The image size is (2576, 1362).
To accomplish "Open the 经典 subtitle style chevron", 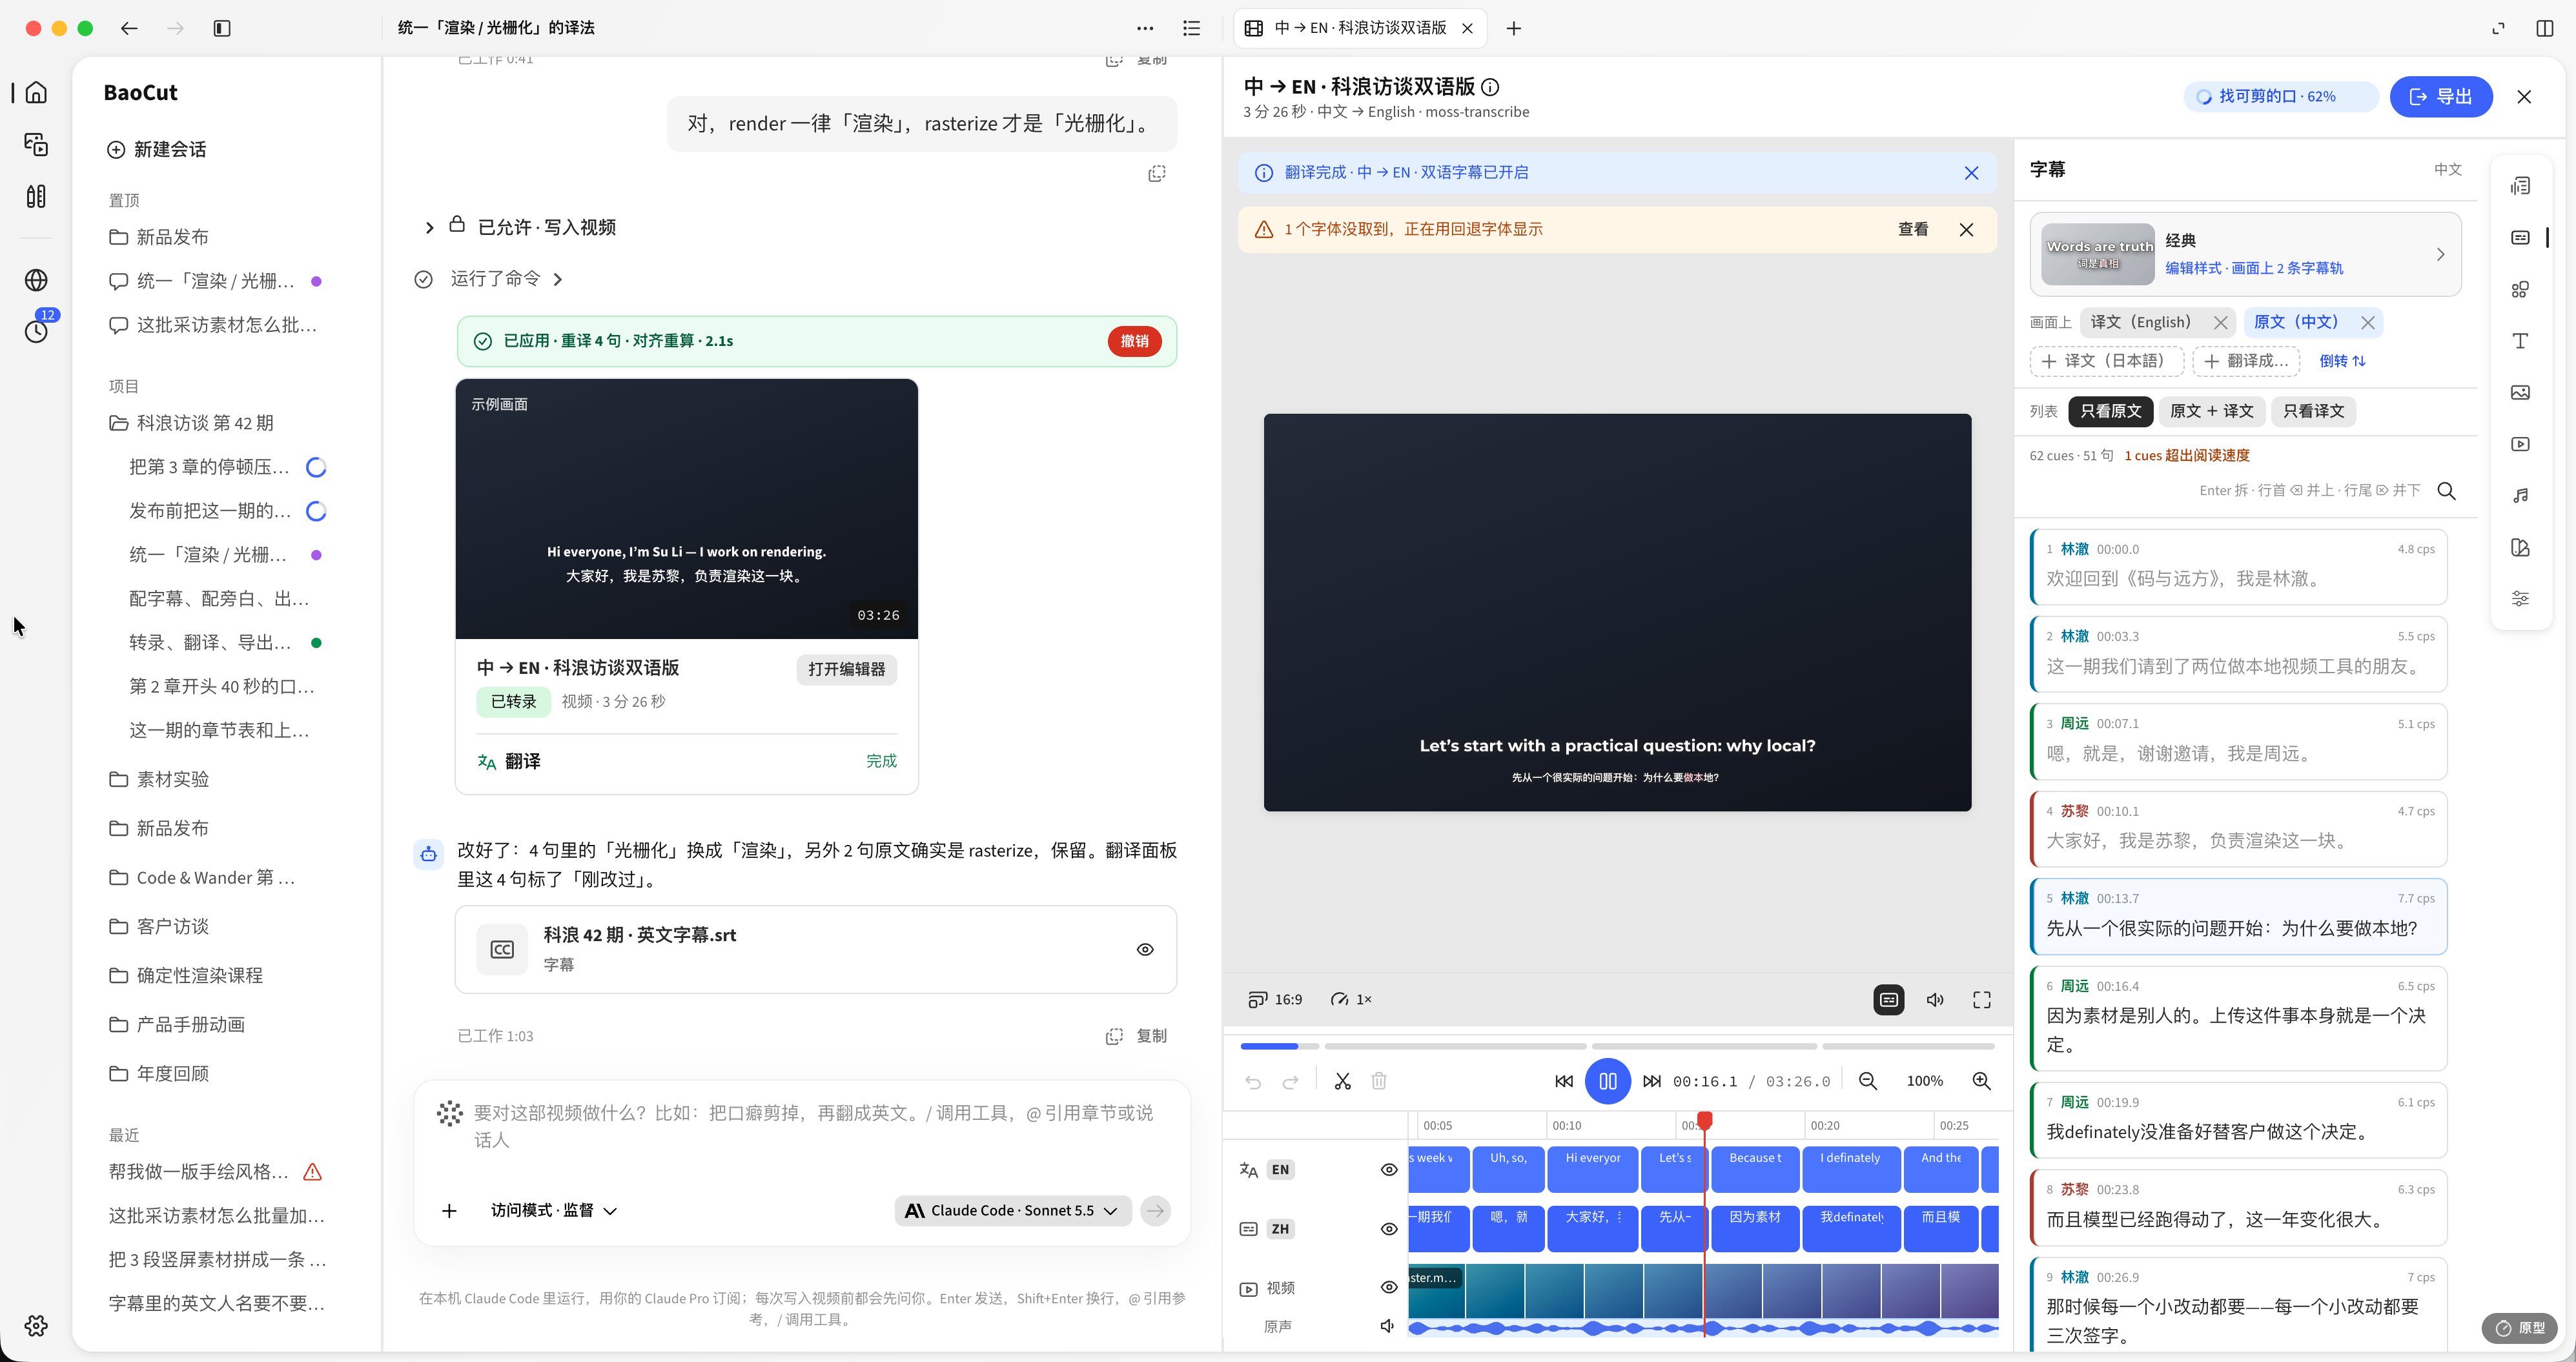I will 2440,254.
